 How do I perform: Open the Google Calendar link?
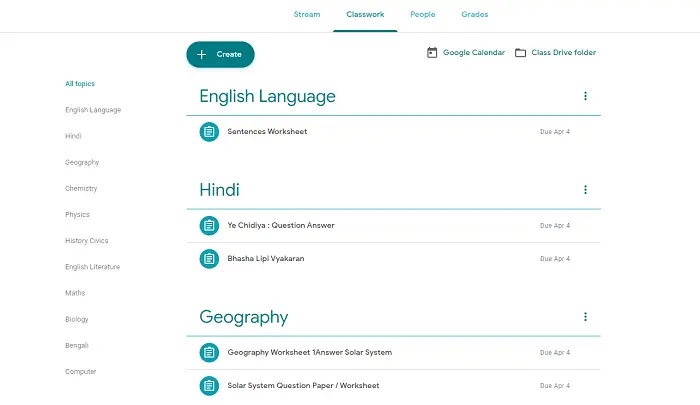pos(474,52)
